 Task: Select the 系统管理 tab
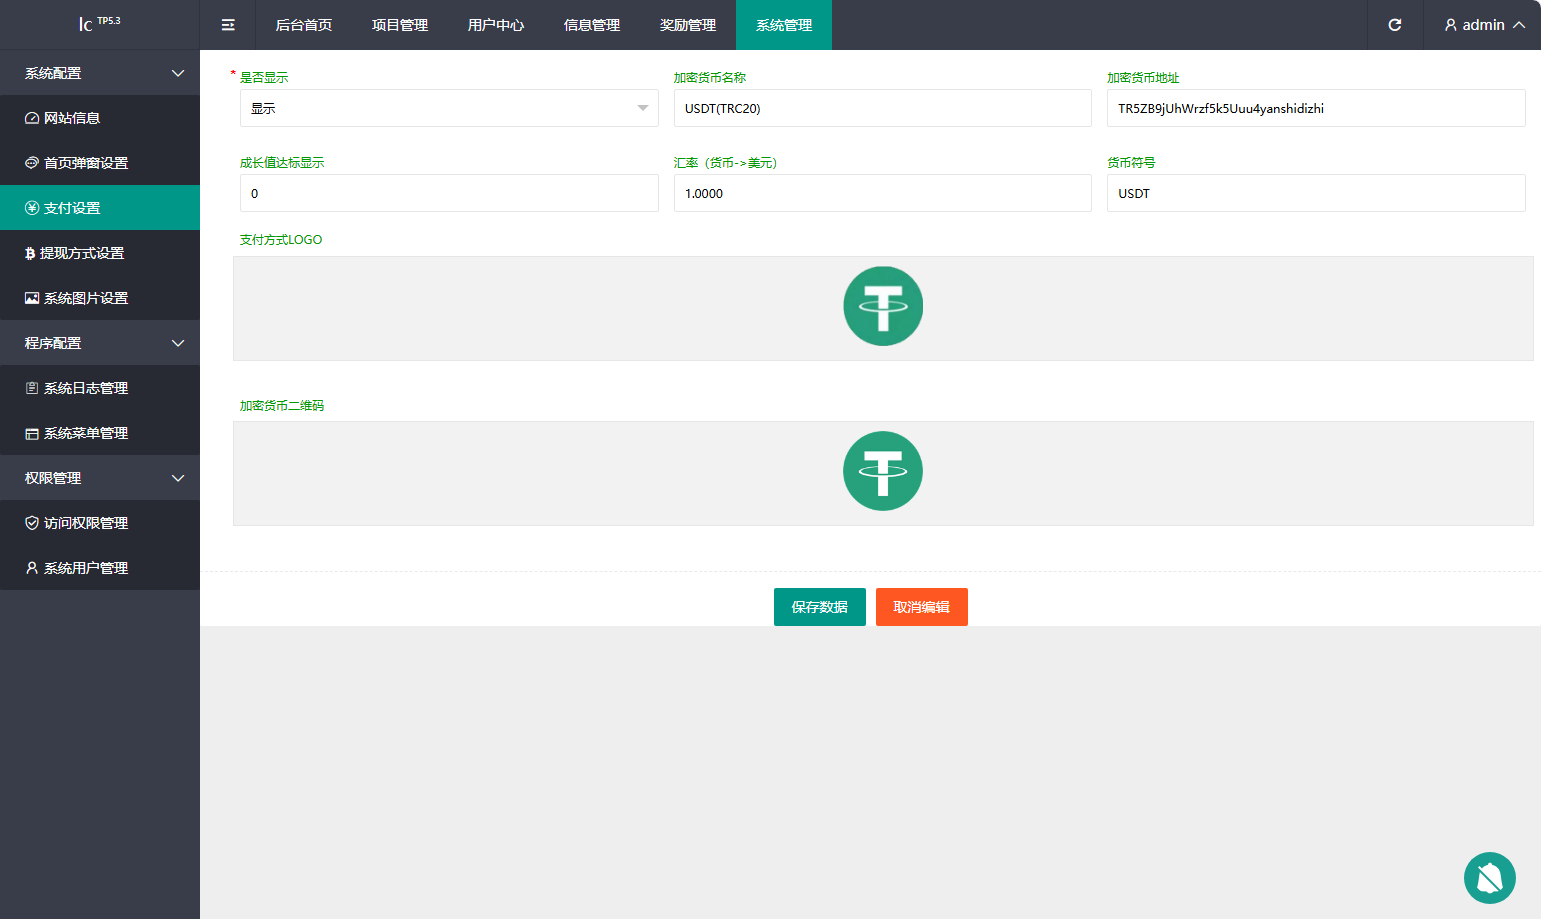tap(784, 25)
